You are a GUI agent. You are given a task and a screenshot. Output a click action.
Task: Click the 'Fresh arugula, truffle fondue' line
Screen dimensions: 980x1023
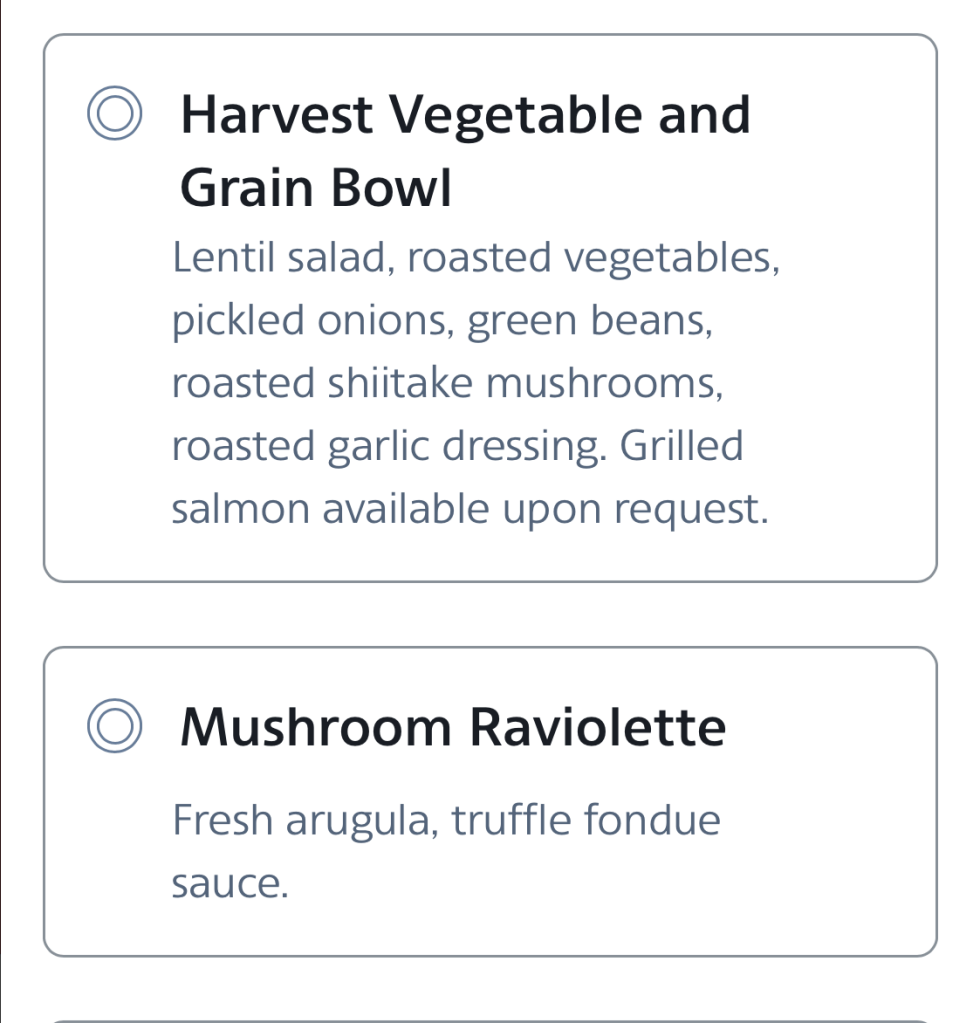coord(446,821)
